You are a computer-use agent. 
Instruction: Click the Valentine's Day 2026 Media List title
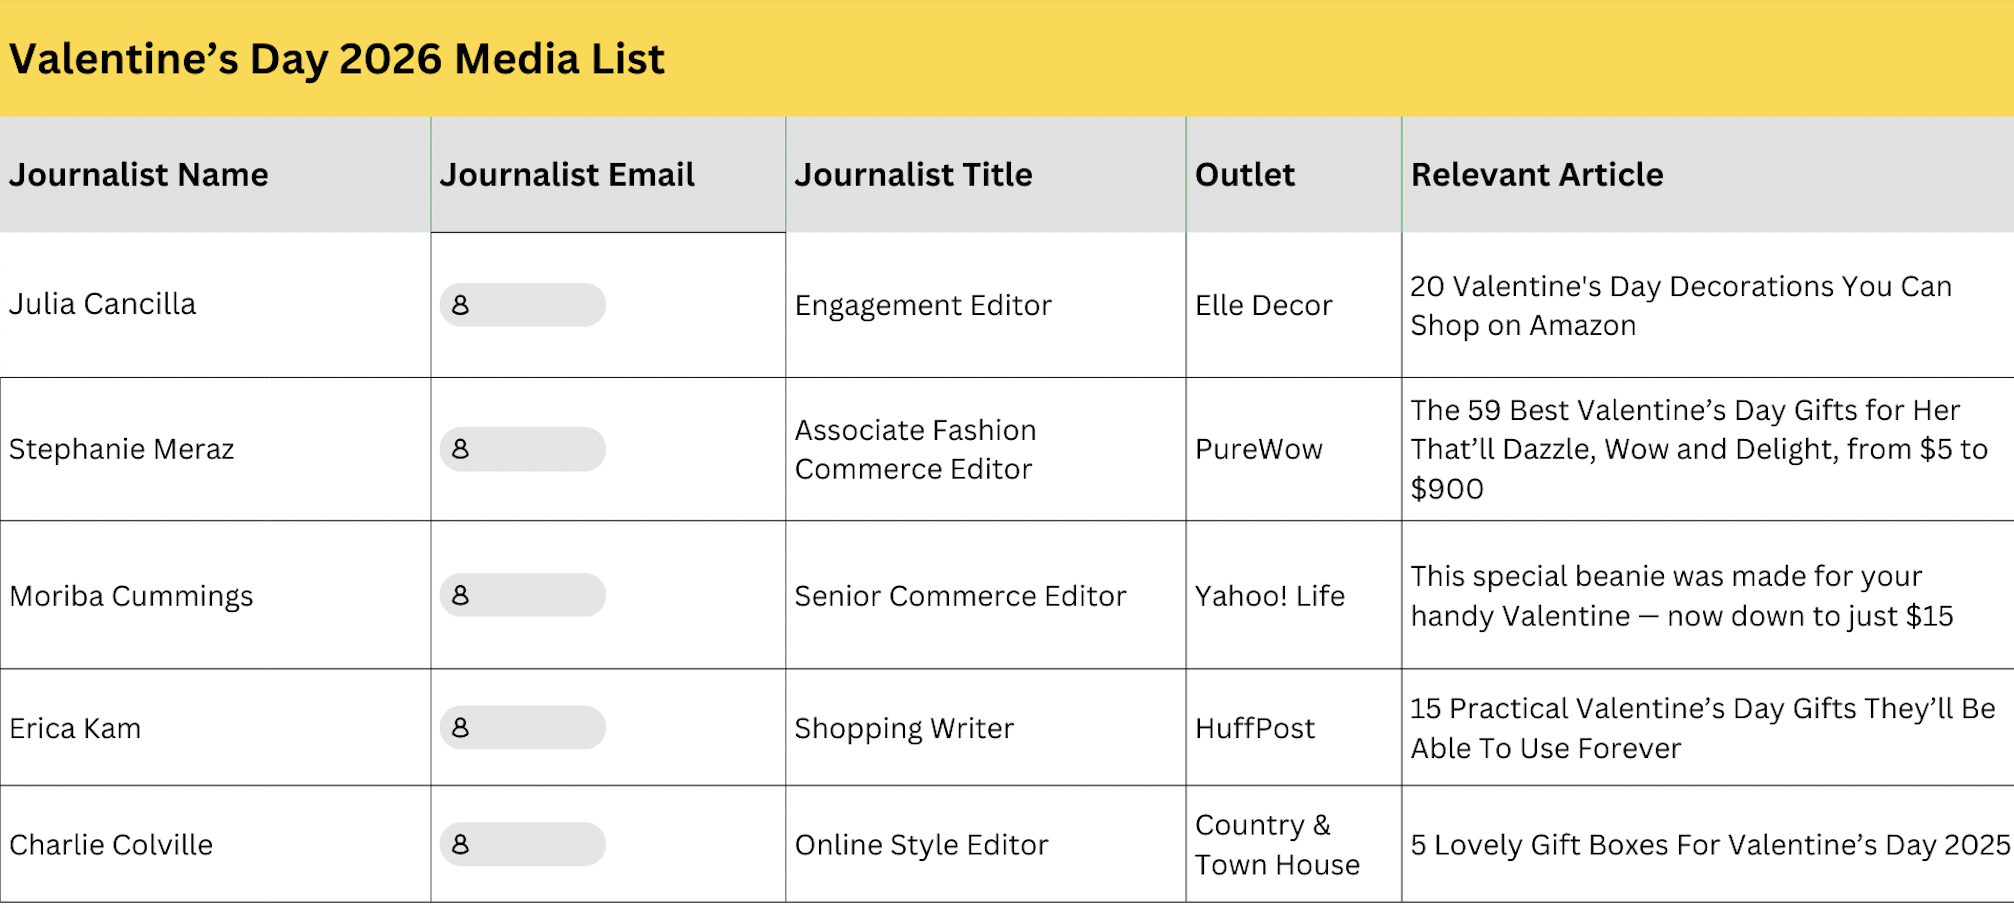(337, 59)
